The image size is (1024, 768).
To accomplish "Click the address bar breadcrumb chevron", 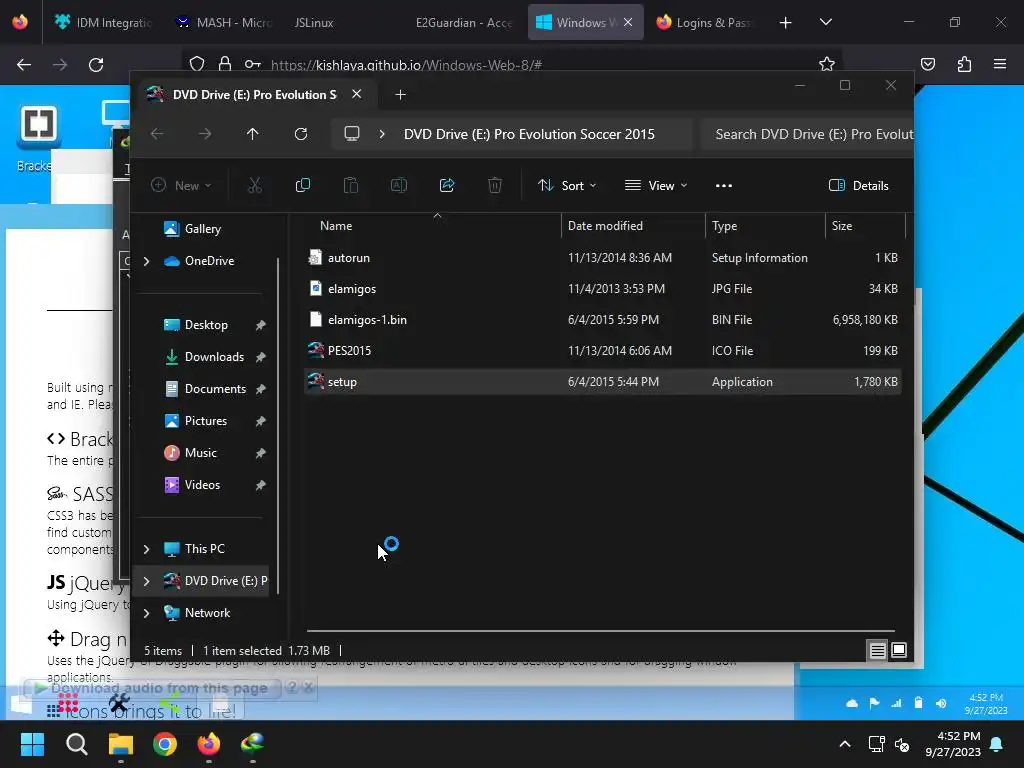I will (x=382, y=134).
